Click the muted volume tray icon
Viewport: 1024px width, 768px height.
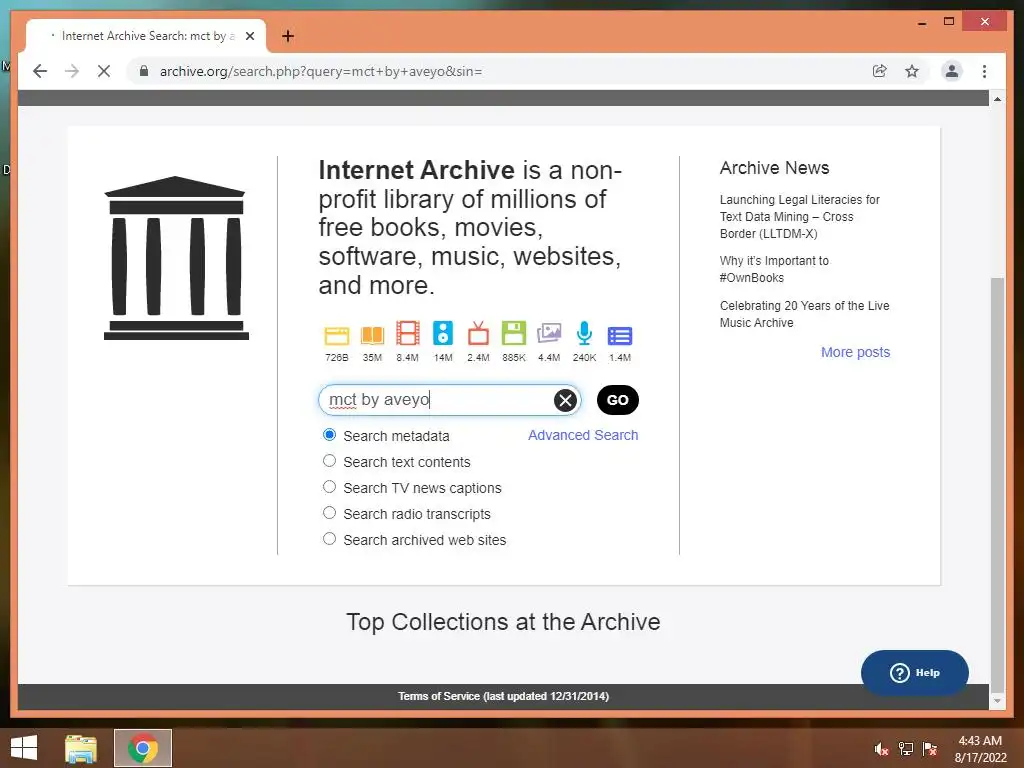(881, 748)
